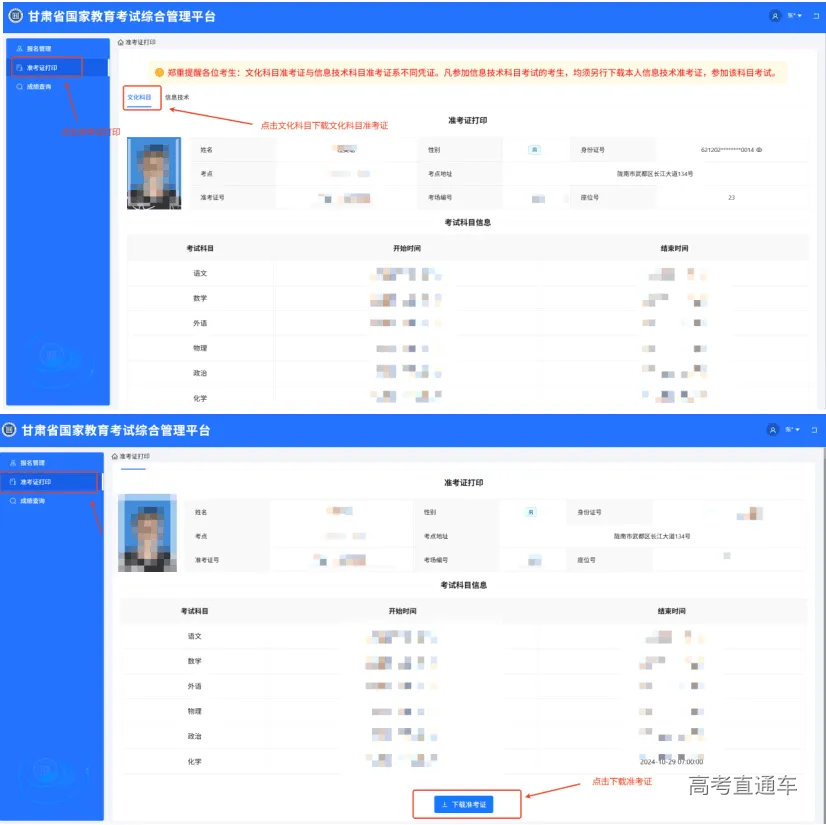Click the home icon in the upper breadcrumb
This screenshot has width=826, height=825.
coord(121,43)
